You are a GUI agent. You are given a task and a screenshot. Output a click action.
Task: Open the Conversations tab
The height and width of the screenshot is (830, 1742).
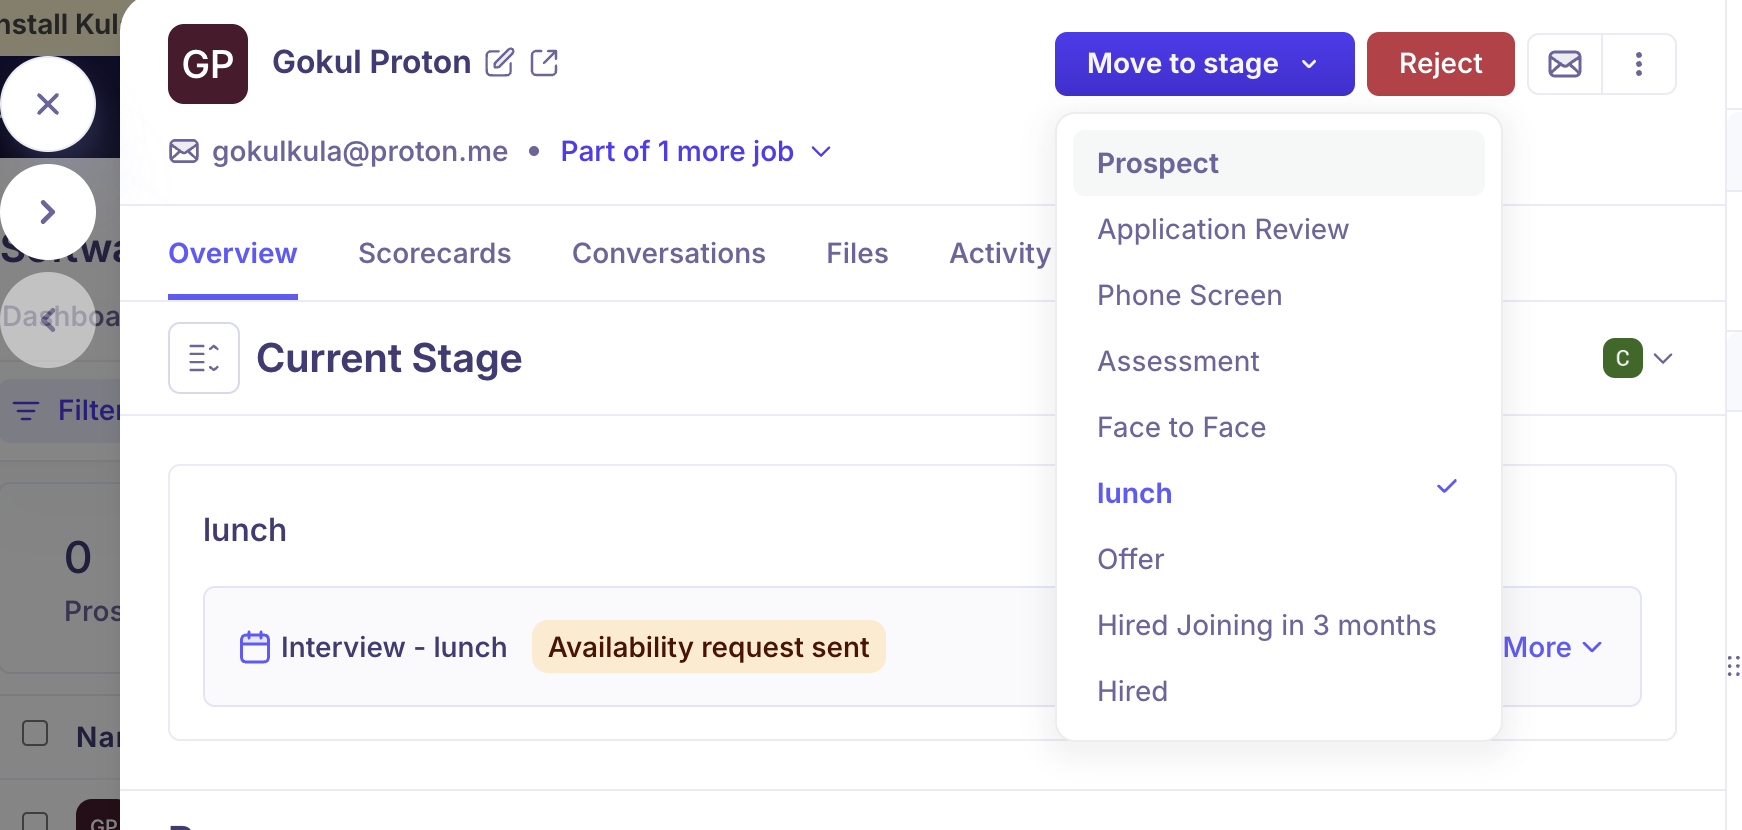668,253
